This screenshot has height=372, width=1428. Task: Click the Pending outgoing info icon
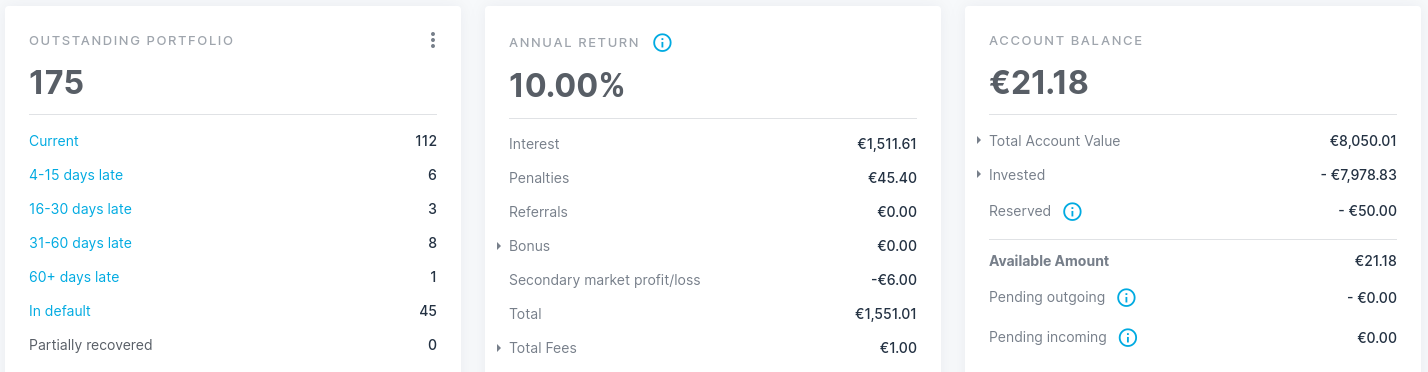click(x=1126, y=298)
